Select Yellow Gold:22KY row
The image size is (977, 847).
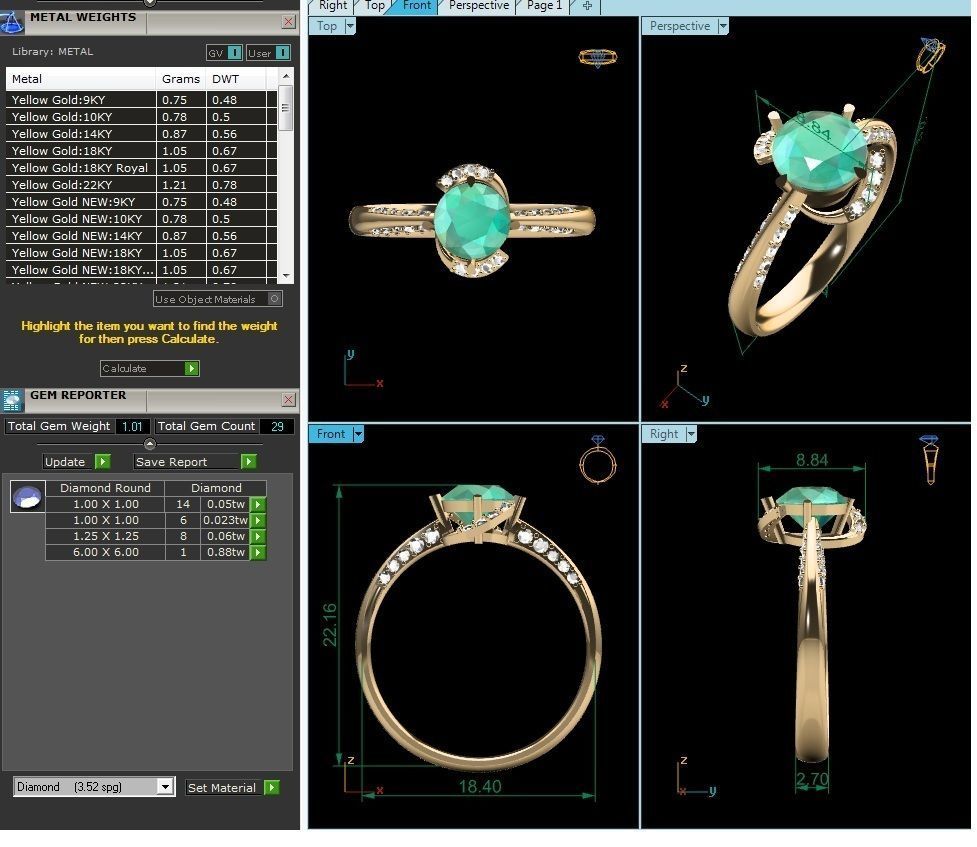[x=141, y=184]
